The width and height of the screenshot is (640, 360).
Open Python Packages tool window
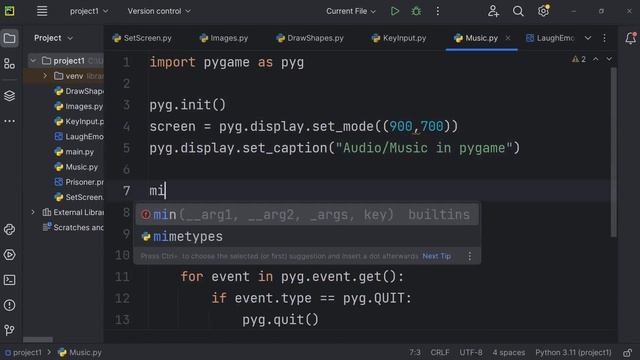point(9,229)
